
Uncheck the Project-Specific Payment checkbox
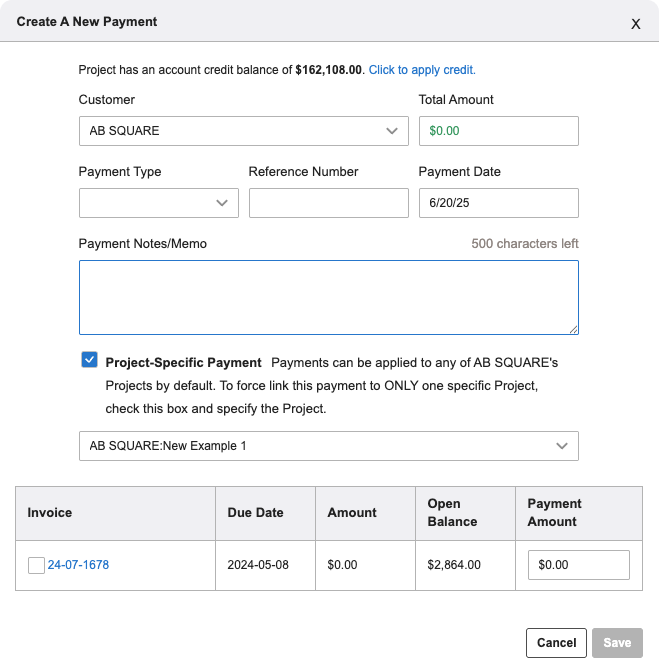pos(89,360)
